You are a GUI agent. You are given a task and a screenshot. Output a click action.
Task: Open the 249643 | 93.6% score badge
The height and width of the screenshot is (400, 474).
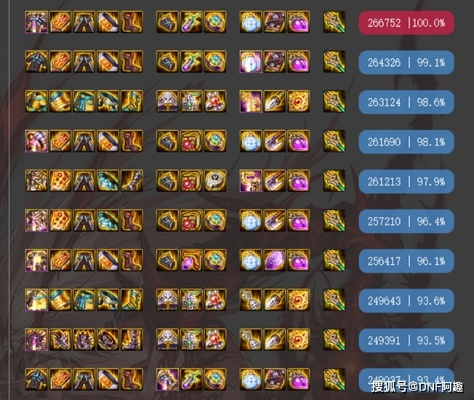click(406, 300)
